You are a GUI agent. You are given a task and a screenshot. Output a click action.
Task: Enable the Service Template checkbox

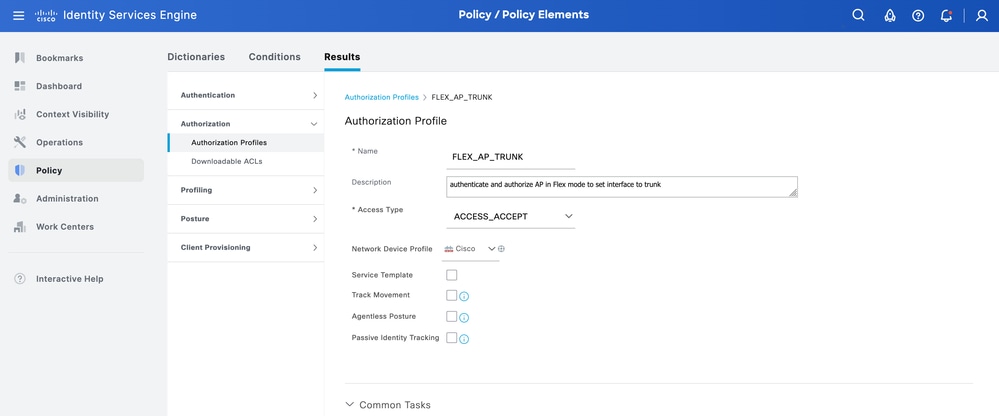(x=452, y=275)
